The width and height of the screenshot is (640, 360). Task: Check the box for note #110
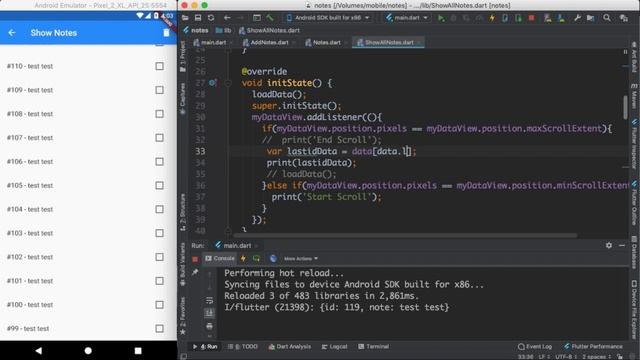click(x=160, y=66)
